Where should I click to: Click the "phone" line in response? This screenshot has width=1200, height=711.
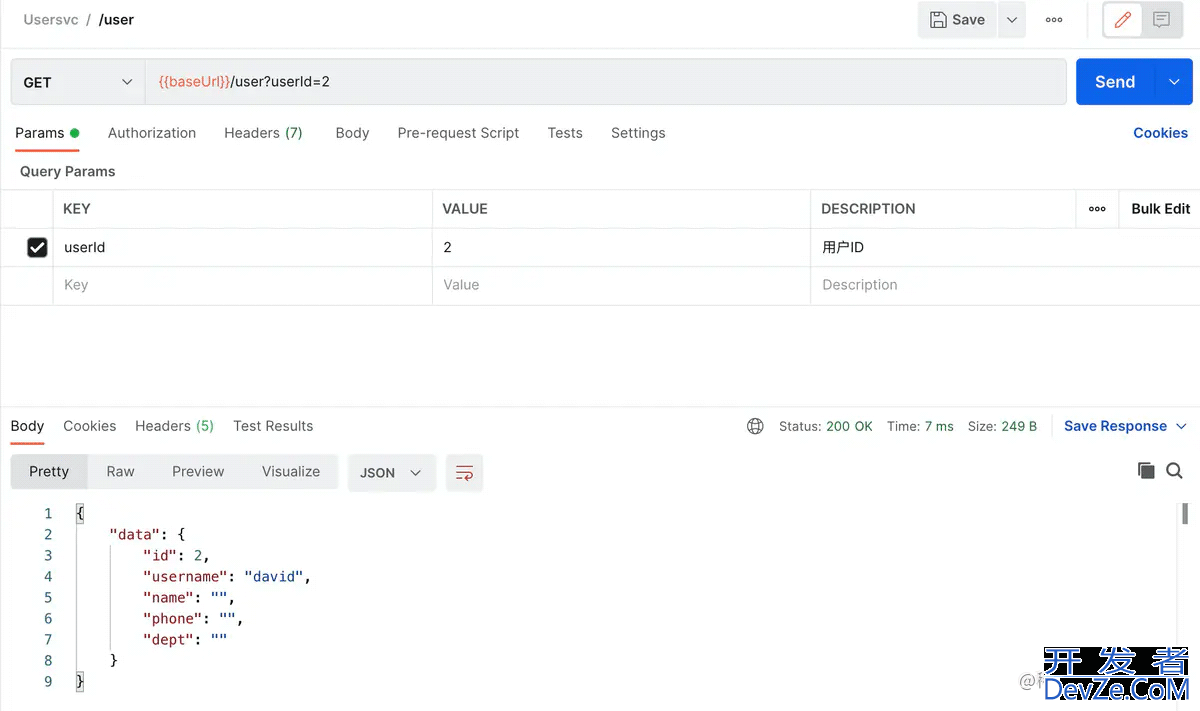pyautogui.click(x=193, y=619)
